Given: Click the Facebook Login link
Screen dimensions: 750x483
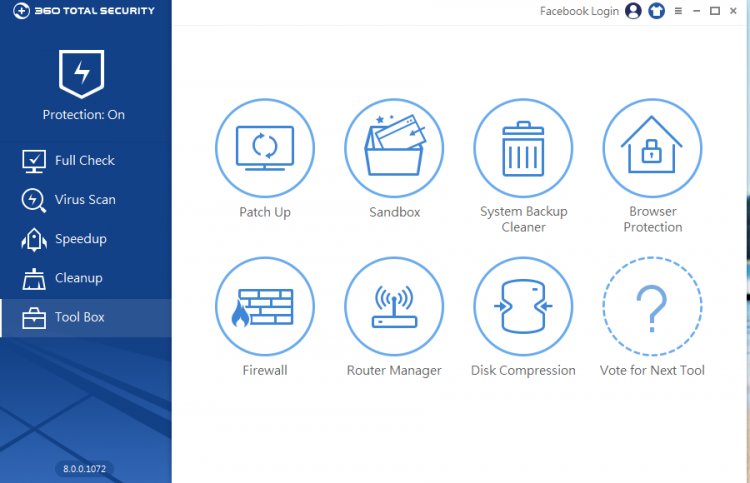Looking at the screenshot, I should tap(579, 11).
